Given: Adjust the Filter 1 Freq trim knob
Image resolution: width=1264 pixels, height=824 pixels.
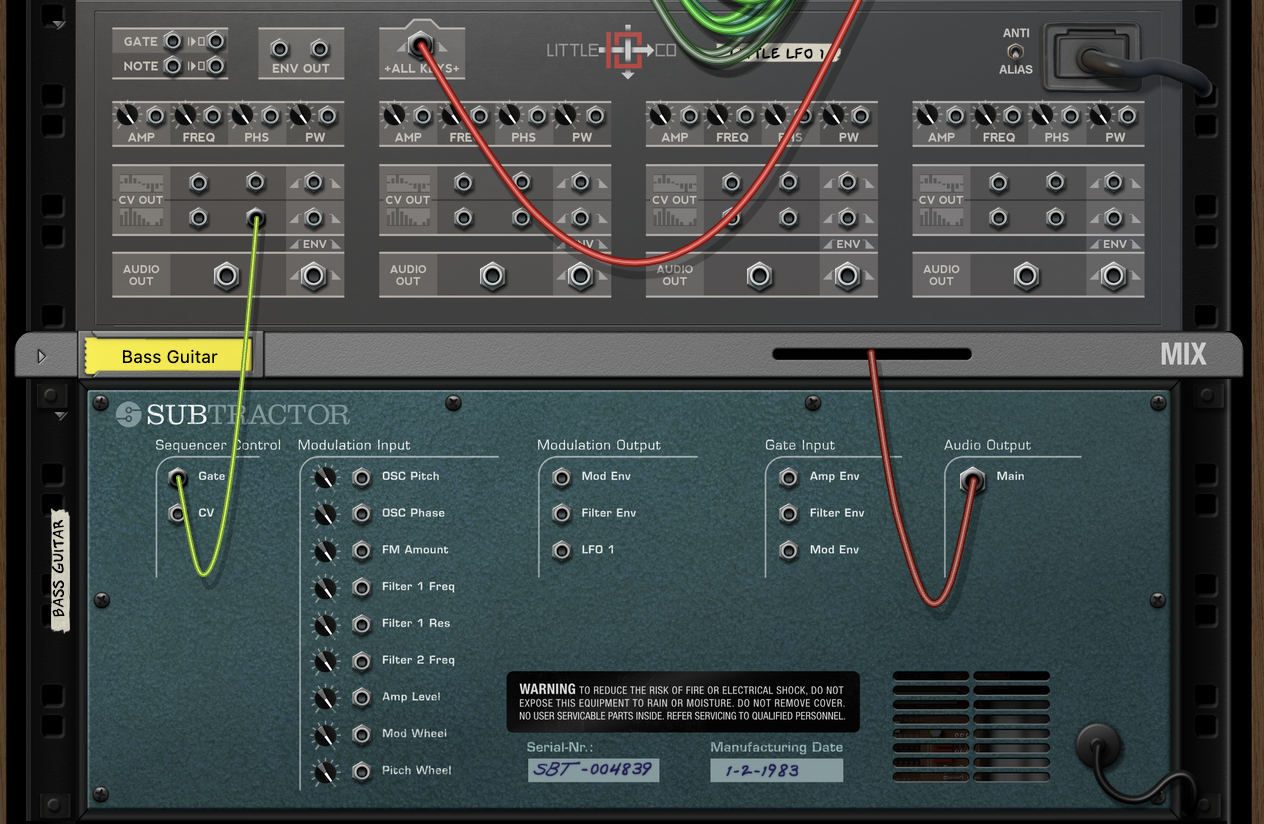Looking at the screenshot, I should (326, 589).
